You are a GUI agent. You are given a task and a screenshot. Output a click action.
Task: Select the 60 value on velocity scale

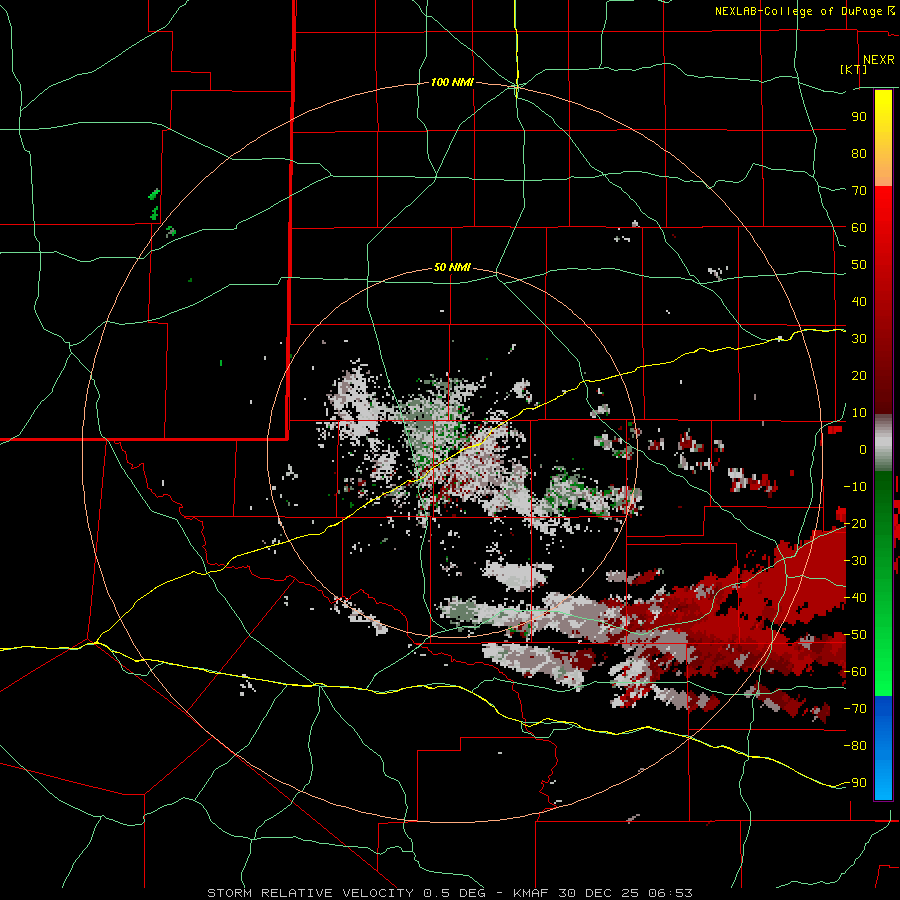[x=859, y=228]
